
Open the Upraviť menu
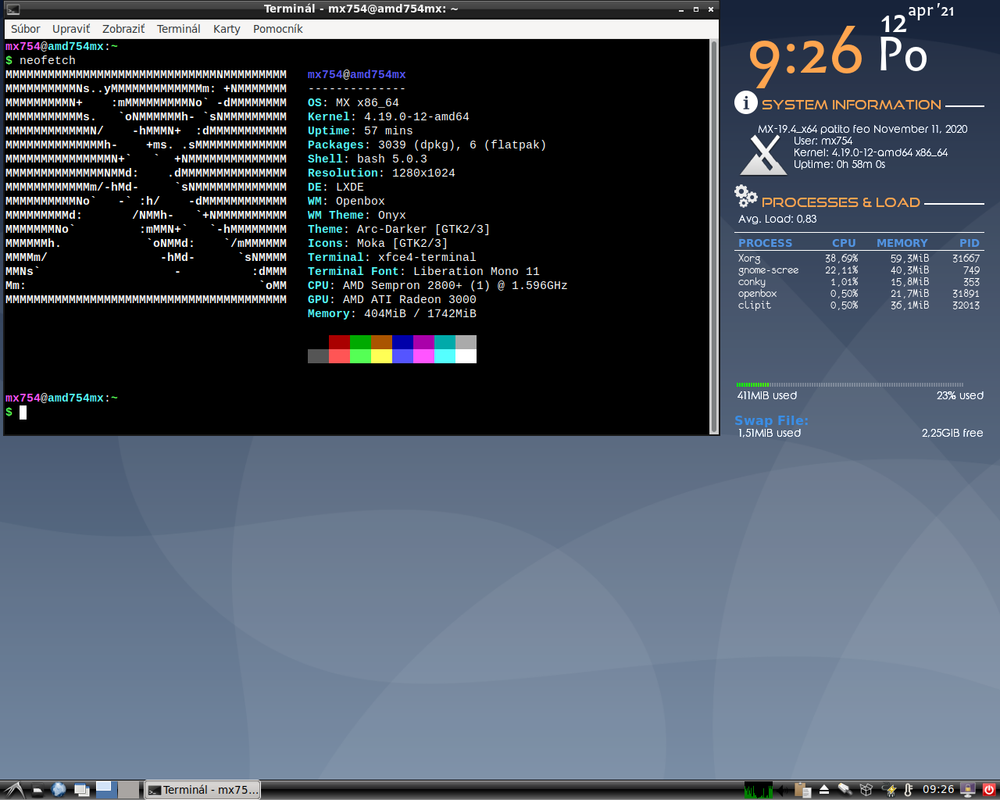tap(71, 29)
